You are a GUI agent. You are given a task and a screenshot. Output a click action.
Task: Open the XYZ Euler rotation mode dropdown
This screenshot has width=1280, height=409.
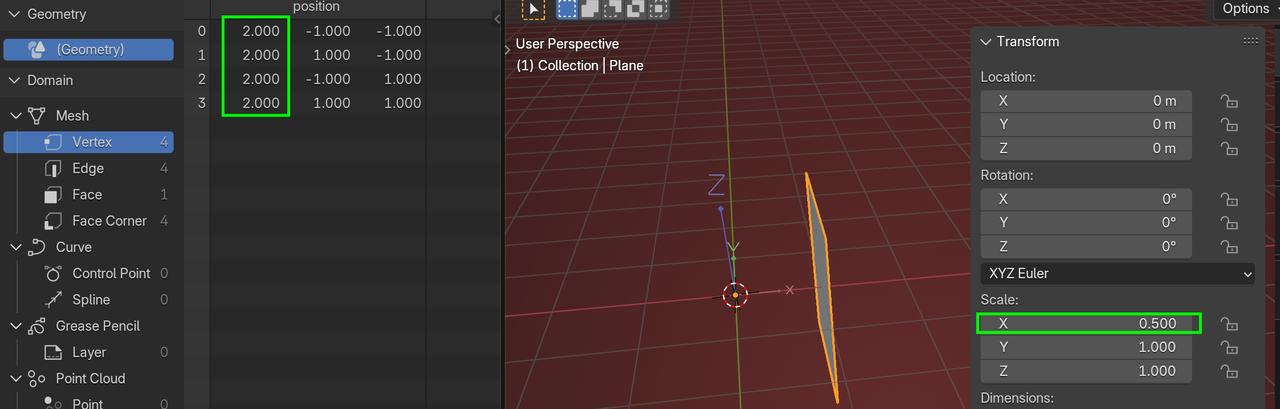1118,273
